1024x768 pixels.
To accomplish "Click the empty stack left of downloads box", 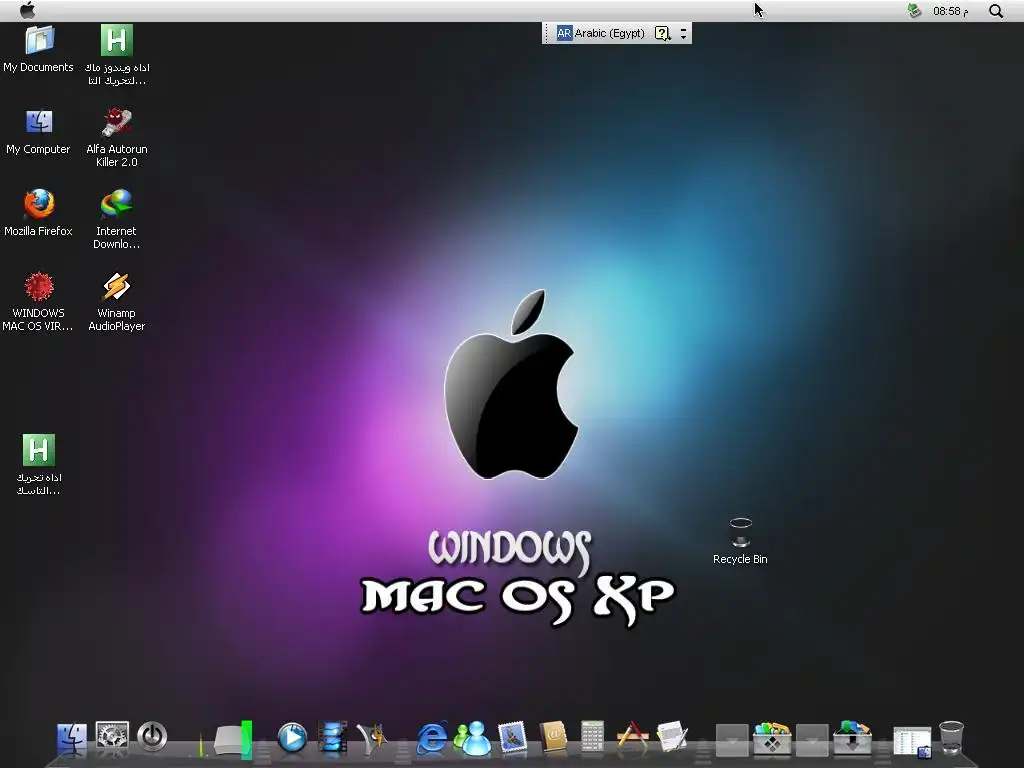I will [x=812, y=740].
